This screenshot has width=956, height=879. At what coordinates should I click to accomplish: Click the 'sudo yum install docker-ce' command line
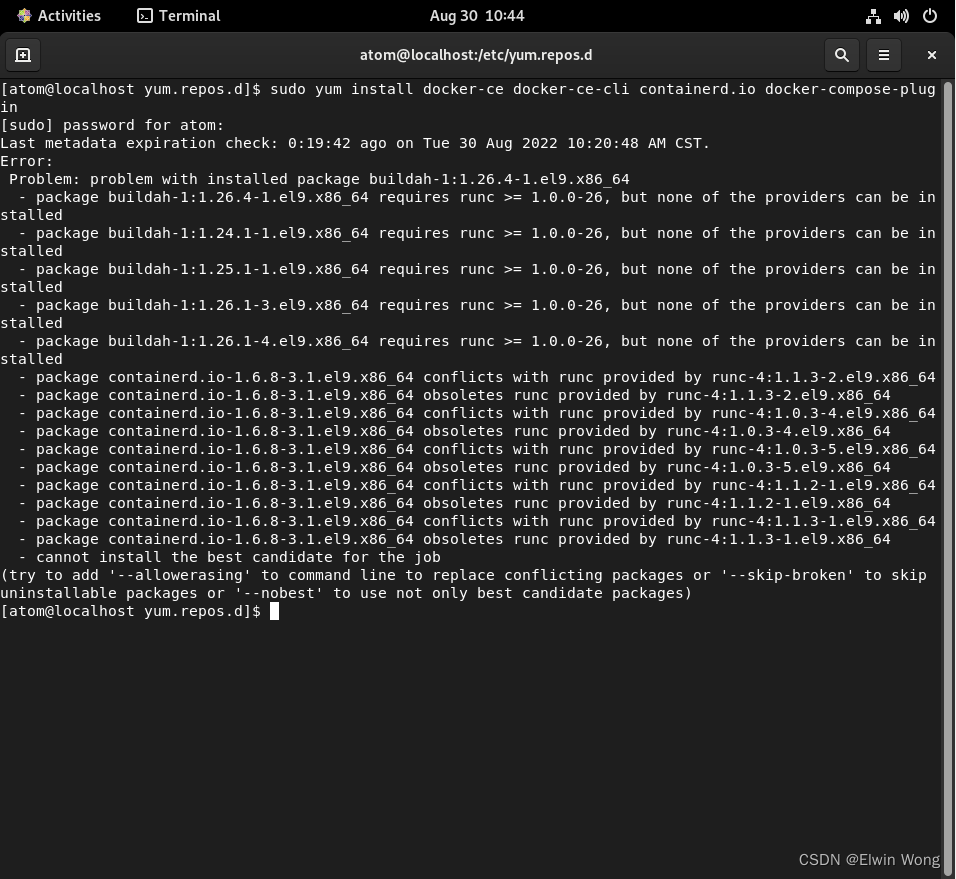(468, 98)
